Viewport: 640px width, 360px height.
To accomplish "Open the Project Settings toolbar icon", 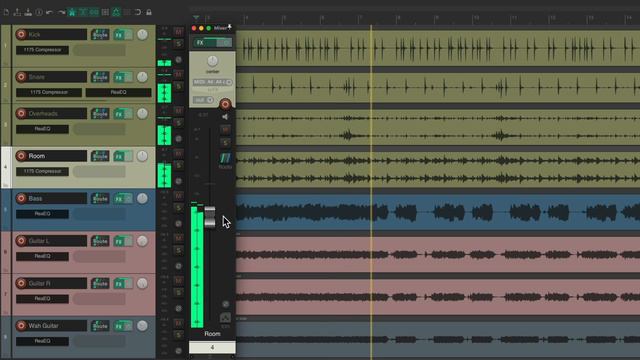I will click(x=39, y=12).
